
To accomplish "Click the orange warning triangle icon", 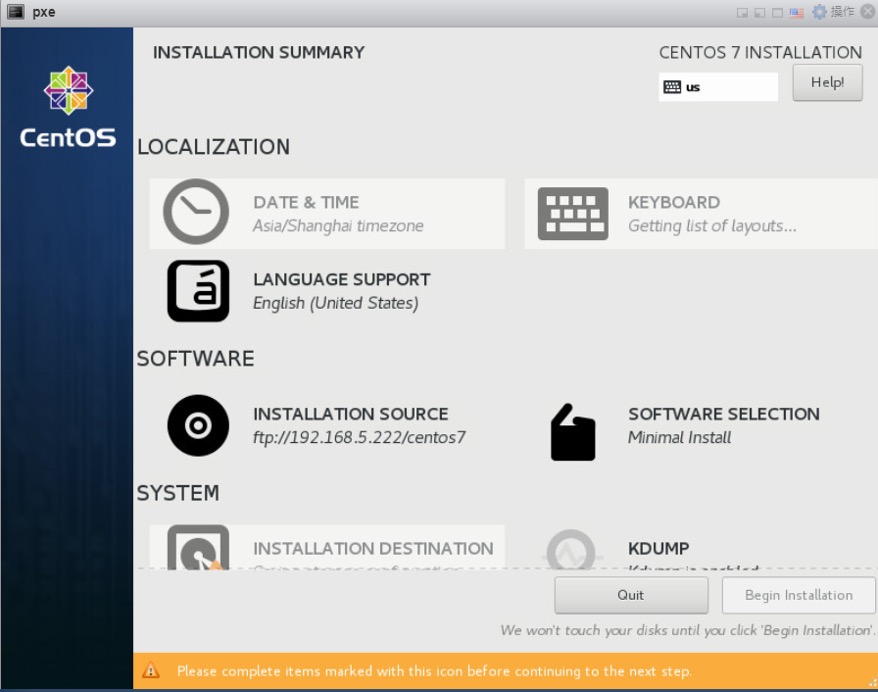I will point(150,671).
